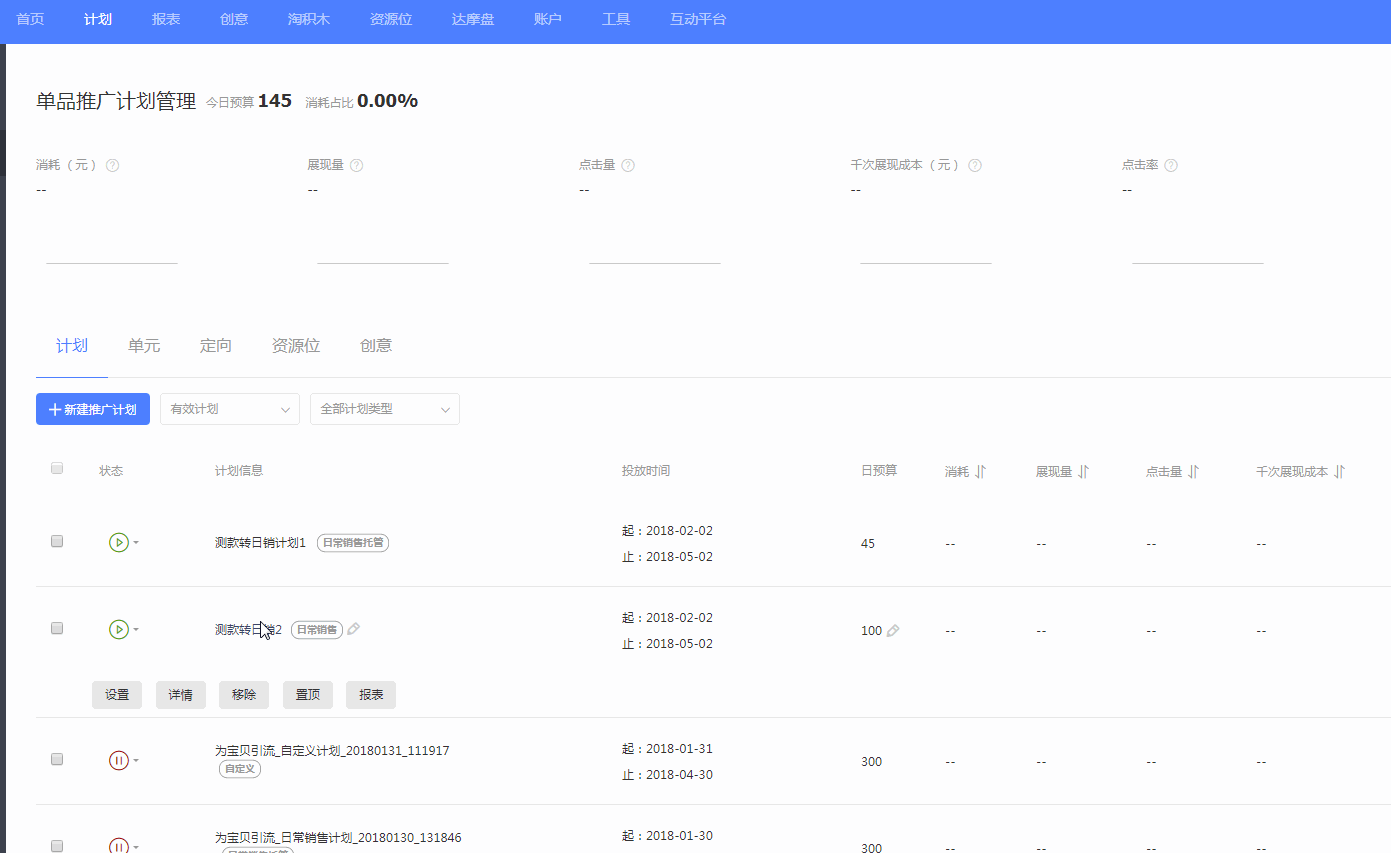Click help icon next to 消耗（元）
This screenshot has height=853, width=1391.
click(112, 165)
